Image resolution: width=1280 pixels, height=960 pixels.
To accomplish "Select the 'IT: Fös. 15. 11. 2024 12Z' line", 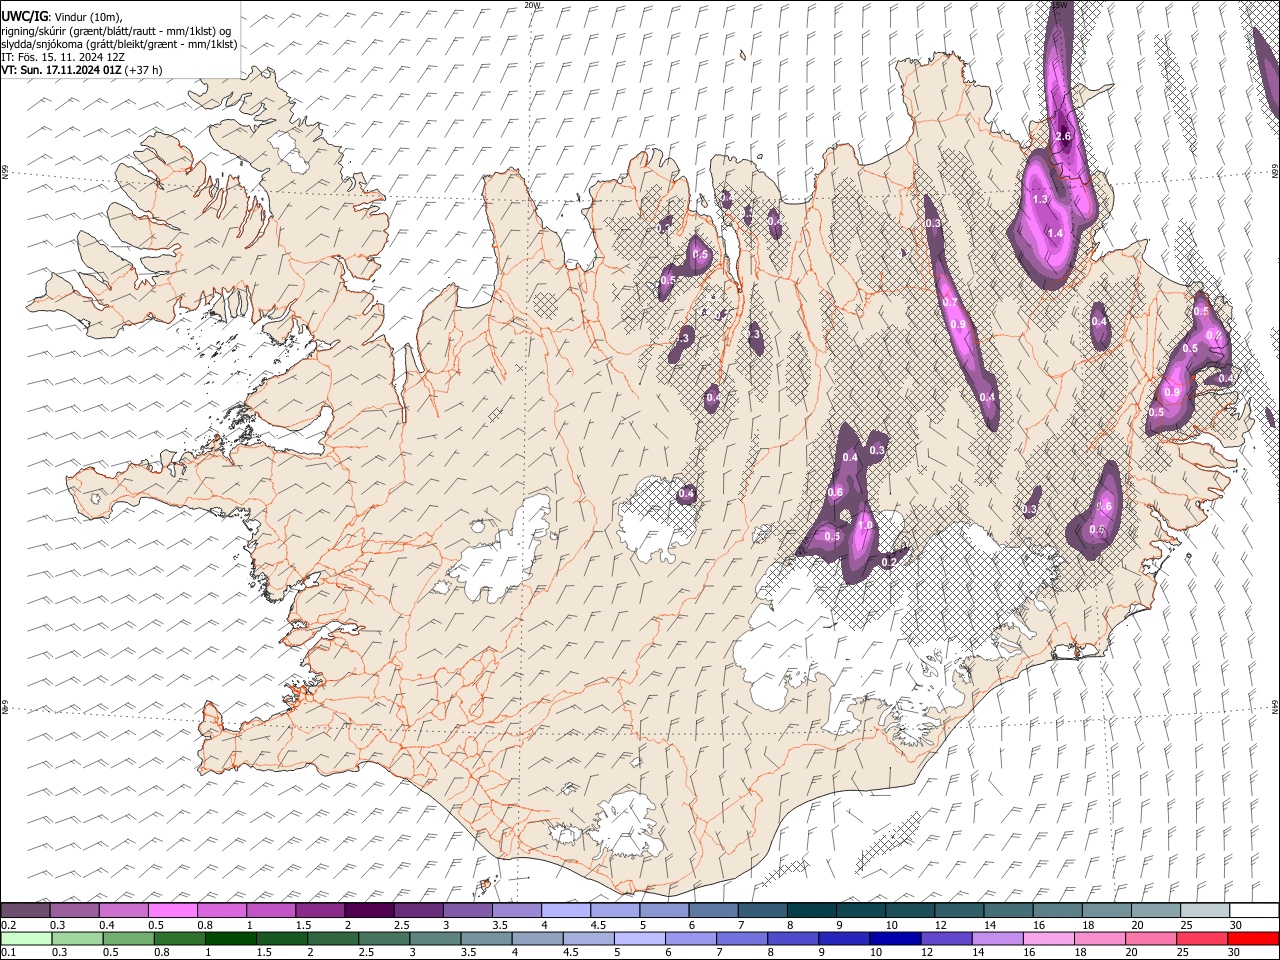I will (63, 58).
